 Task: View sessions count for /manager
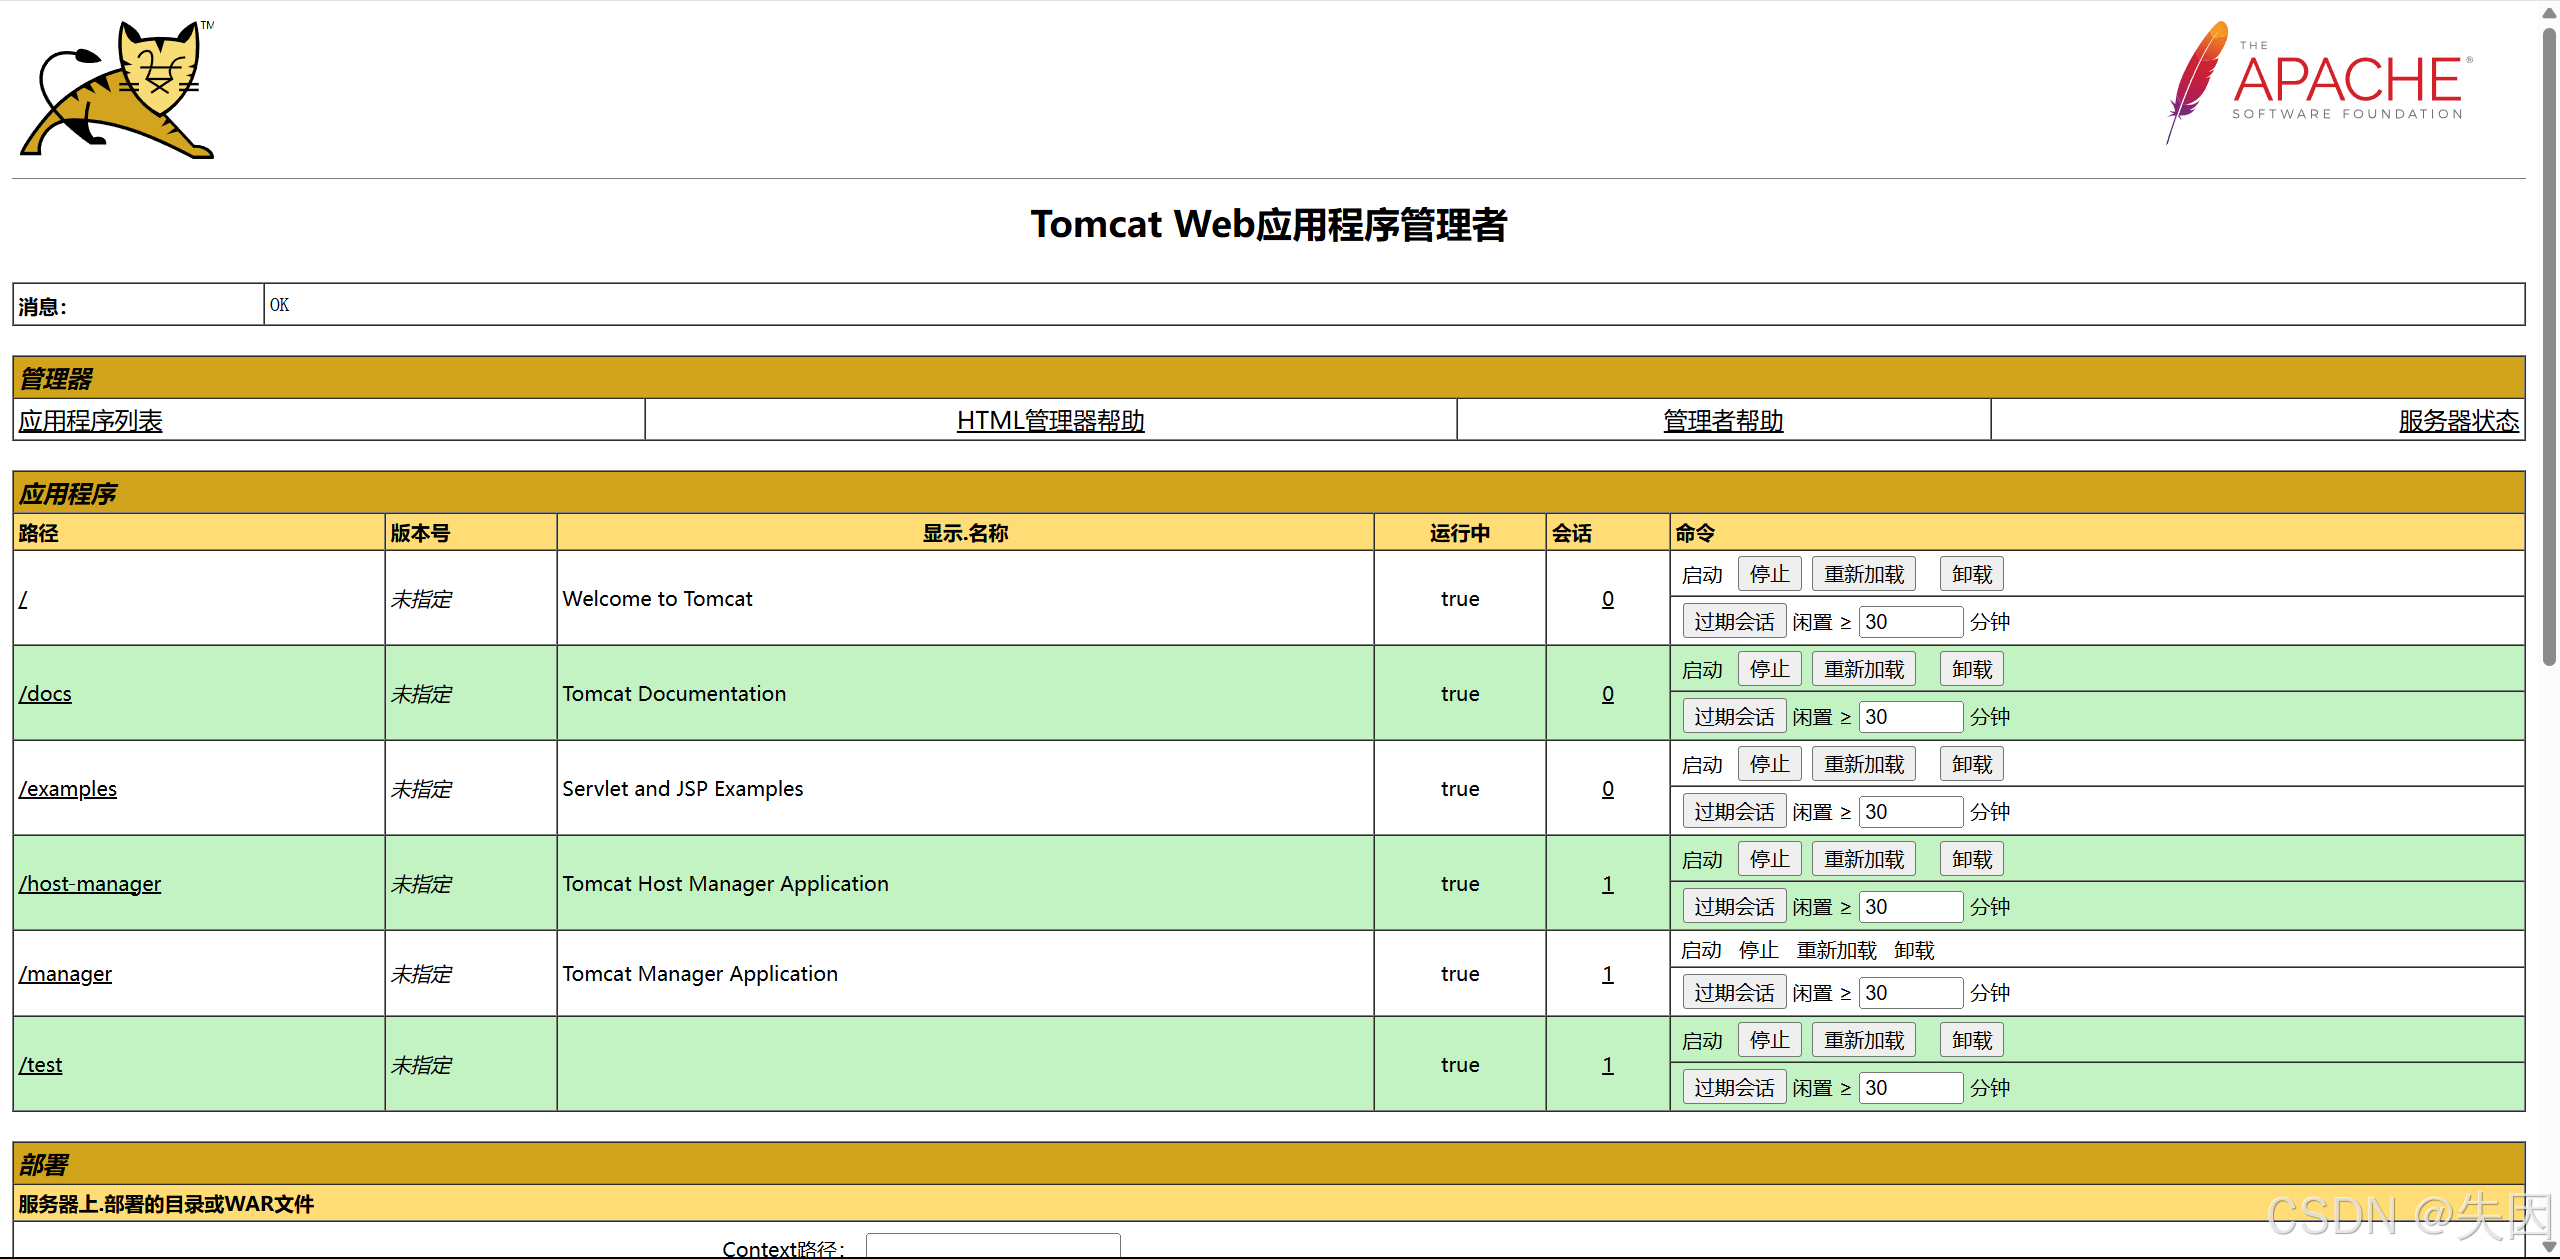(x=1607, y=973)
